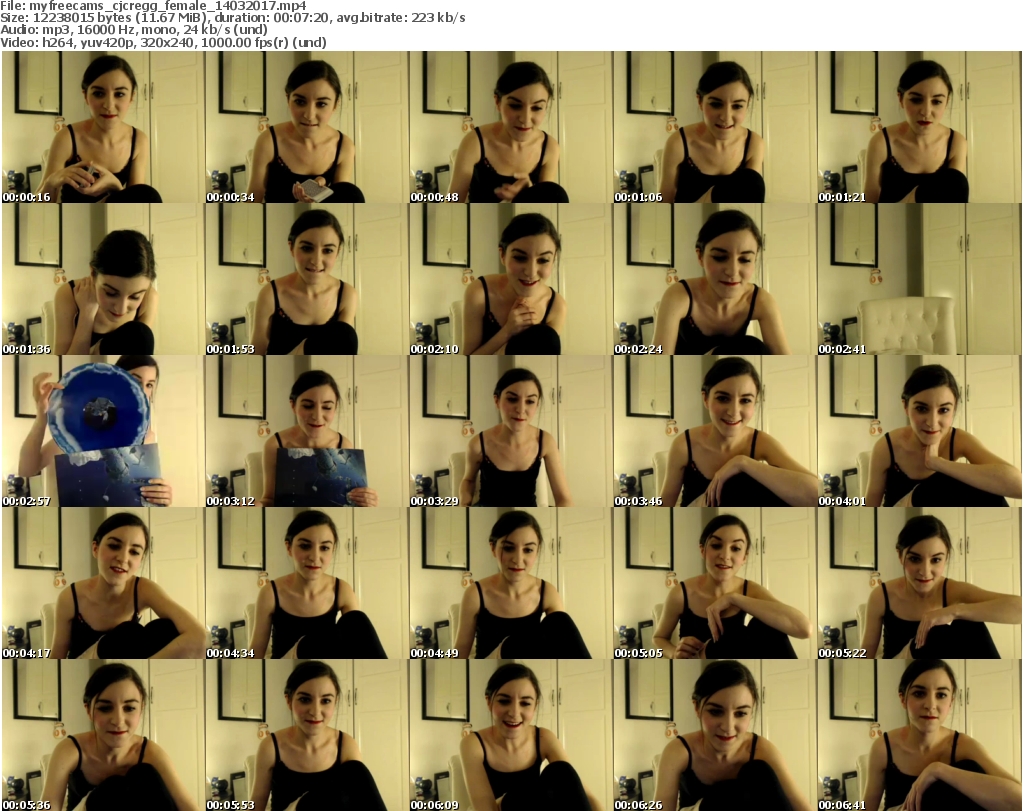Viewport: 1024px width, 811px height.
Task: Select the thumbnail stamped 00:00:34
Action: [x=307, y=127]
